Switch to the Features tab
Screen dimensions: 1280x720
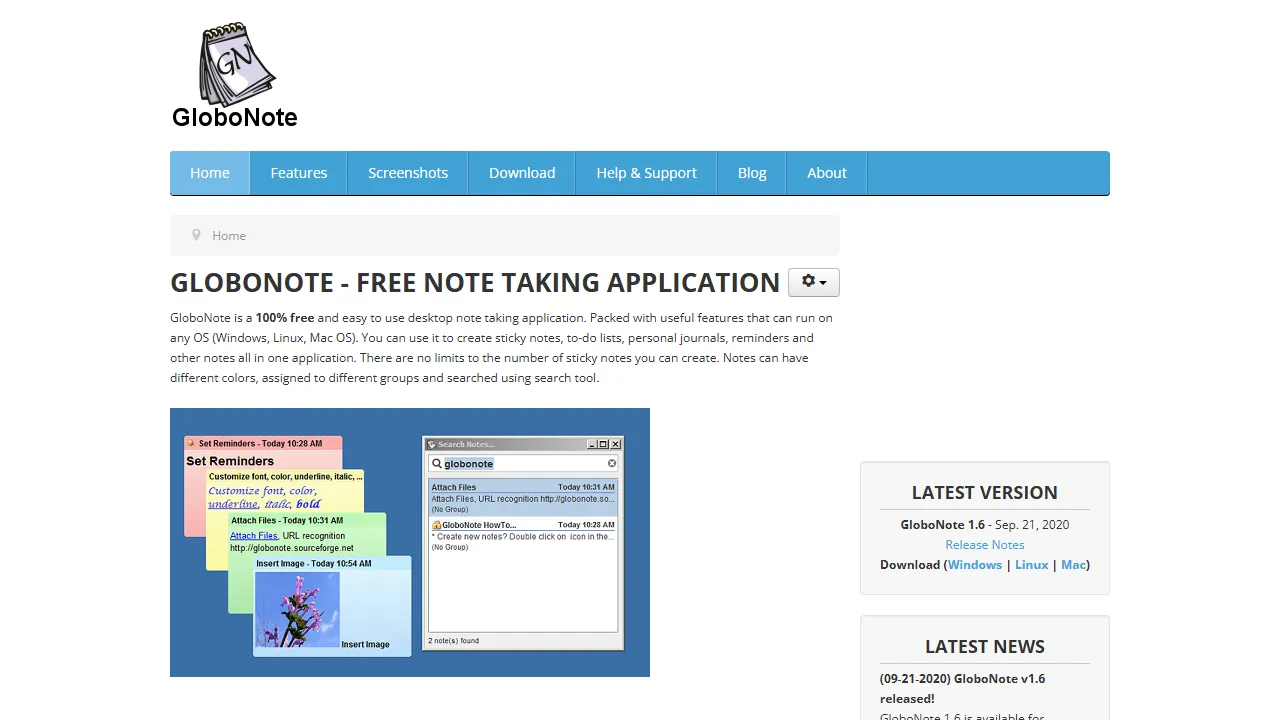click(x=298, y=172)
